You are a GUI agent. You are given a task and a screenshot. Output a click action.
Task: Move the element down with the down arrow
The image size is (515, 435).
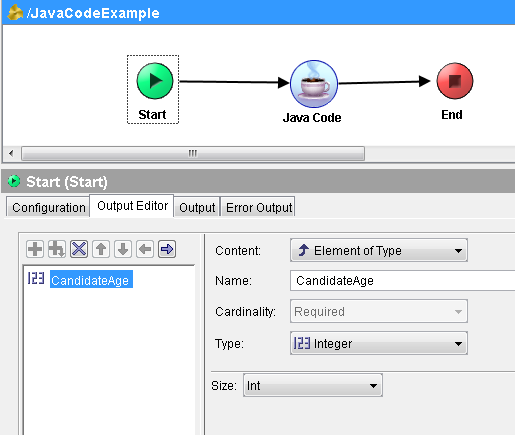pos(123,249)
